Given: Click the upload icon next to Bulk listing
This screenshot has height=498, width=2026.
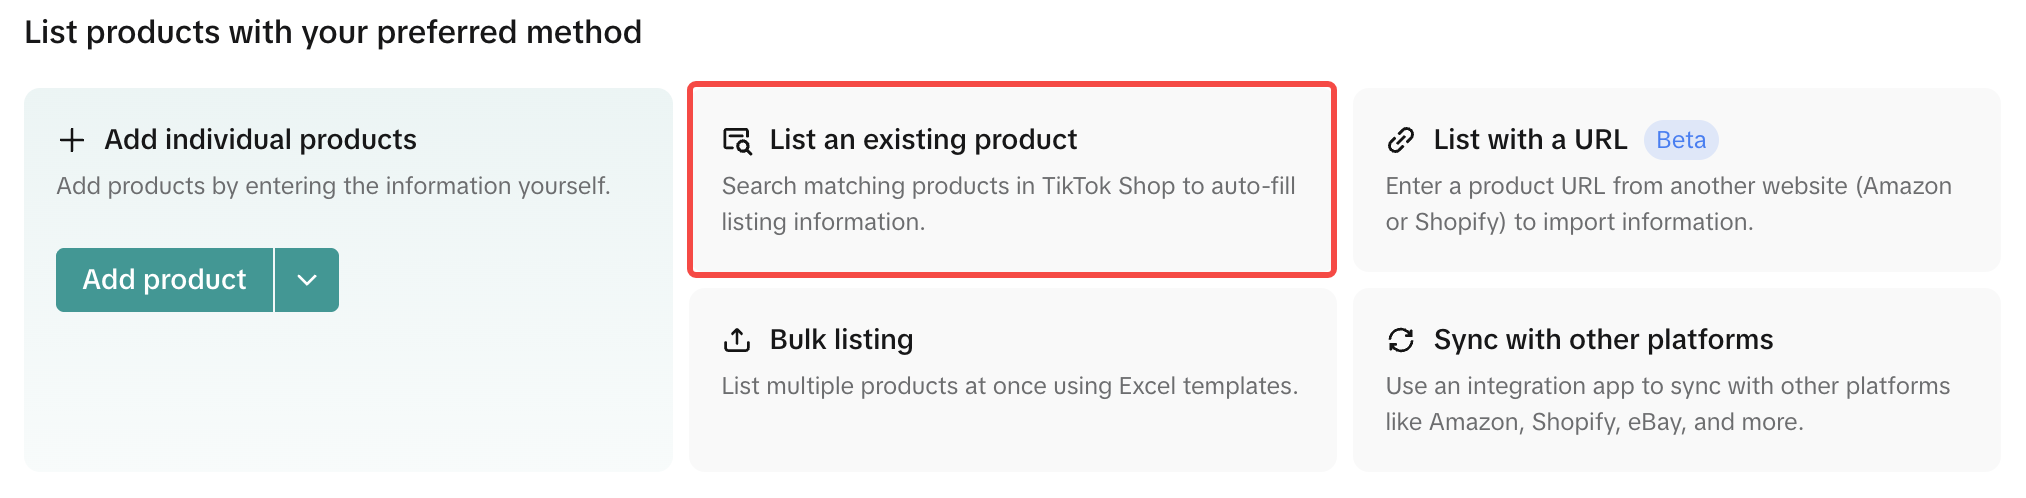Looking at the screenshot, I should pyautogui.click(x=737, y=340).
